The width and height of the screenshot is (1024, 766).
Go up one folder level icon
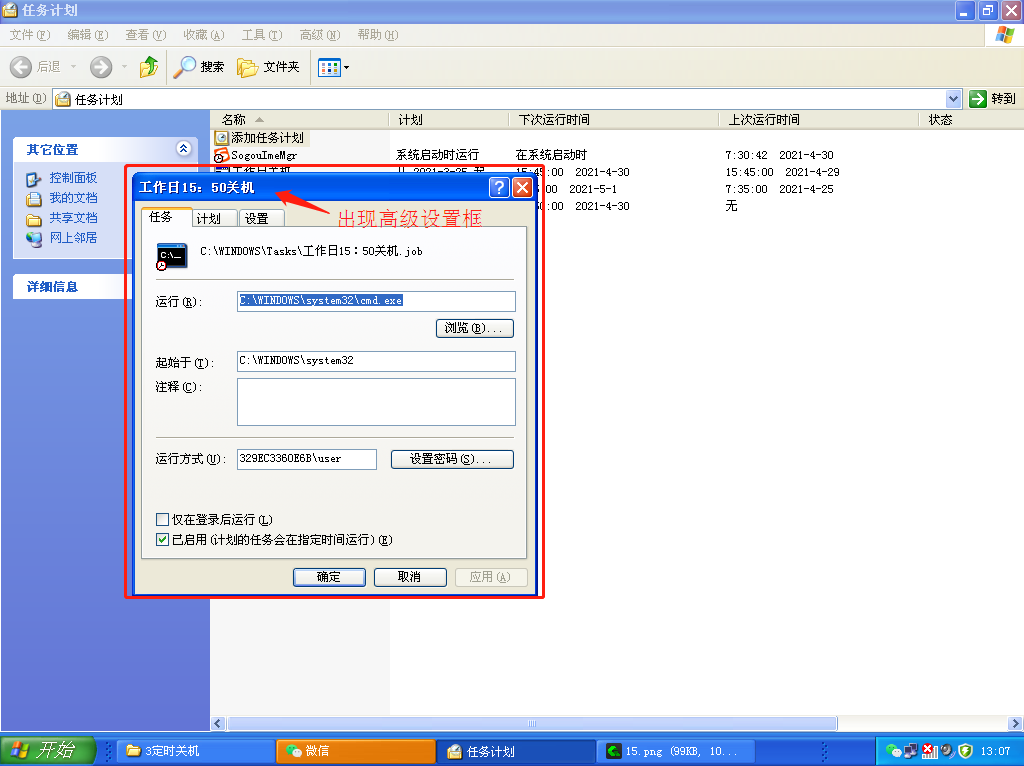149,67
